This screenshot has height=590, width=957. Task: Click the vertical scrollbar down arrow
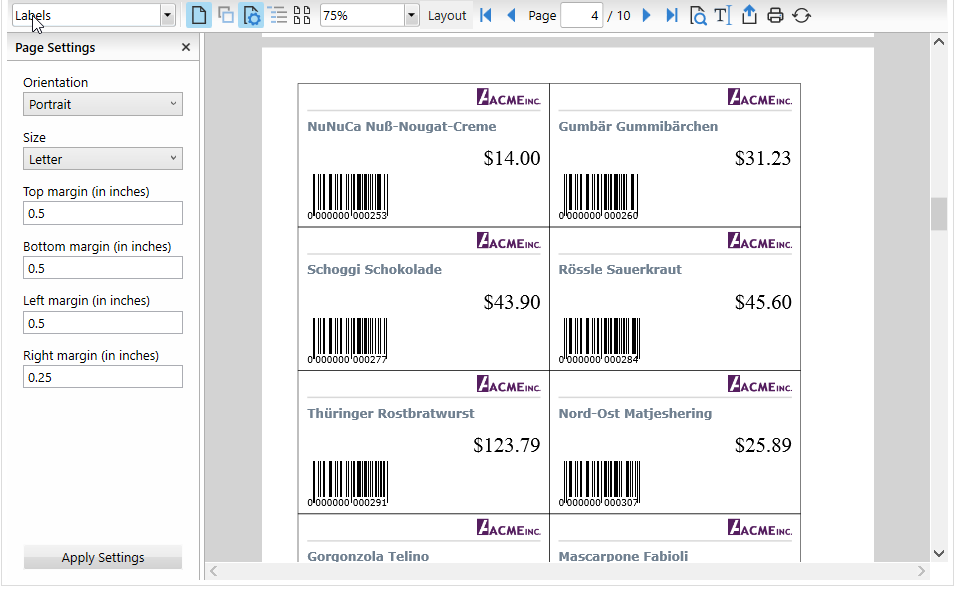(x=939, y=553)
